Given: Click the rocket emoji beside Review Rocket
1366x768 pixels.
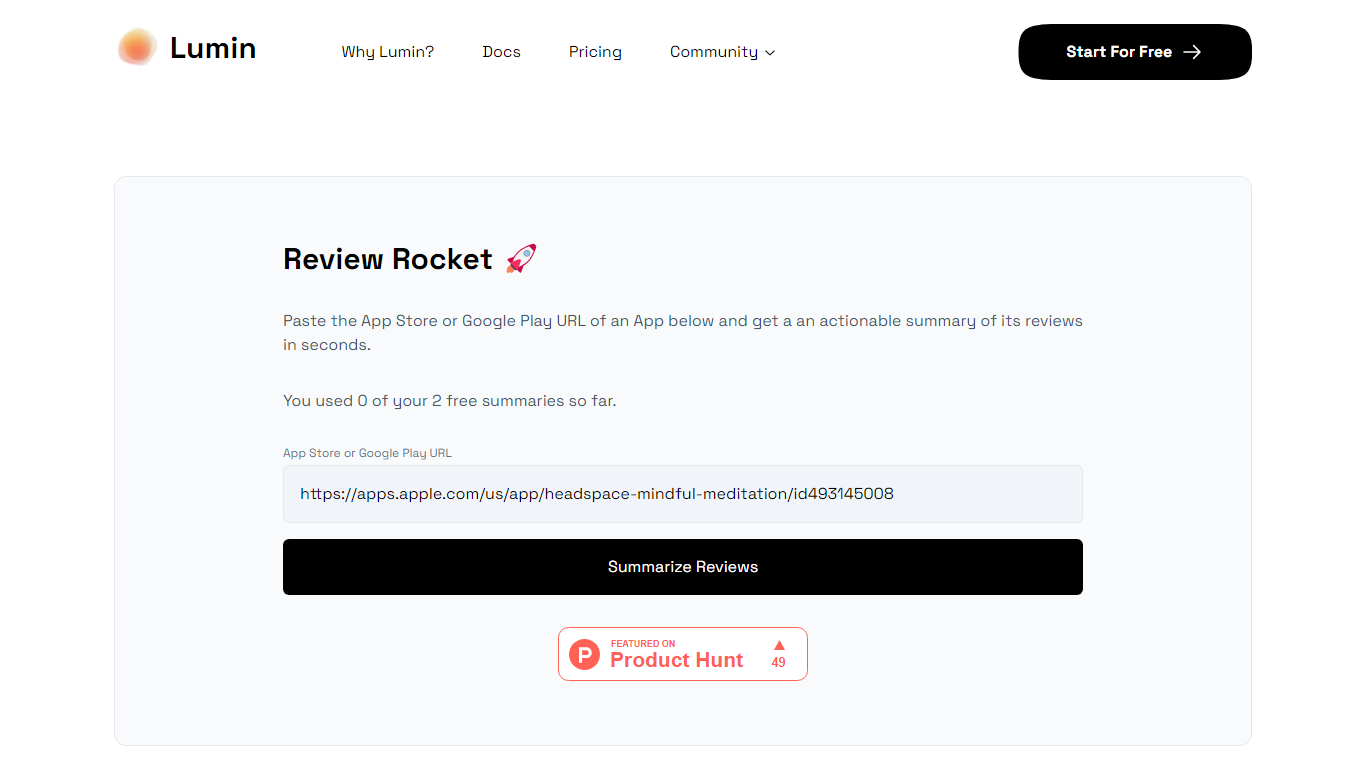Looking at the screenshot, I should tap(521, 259).
